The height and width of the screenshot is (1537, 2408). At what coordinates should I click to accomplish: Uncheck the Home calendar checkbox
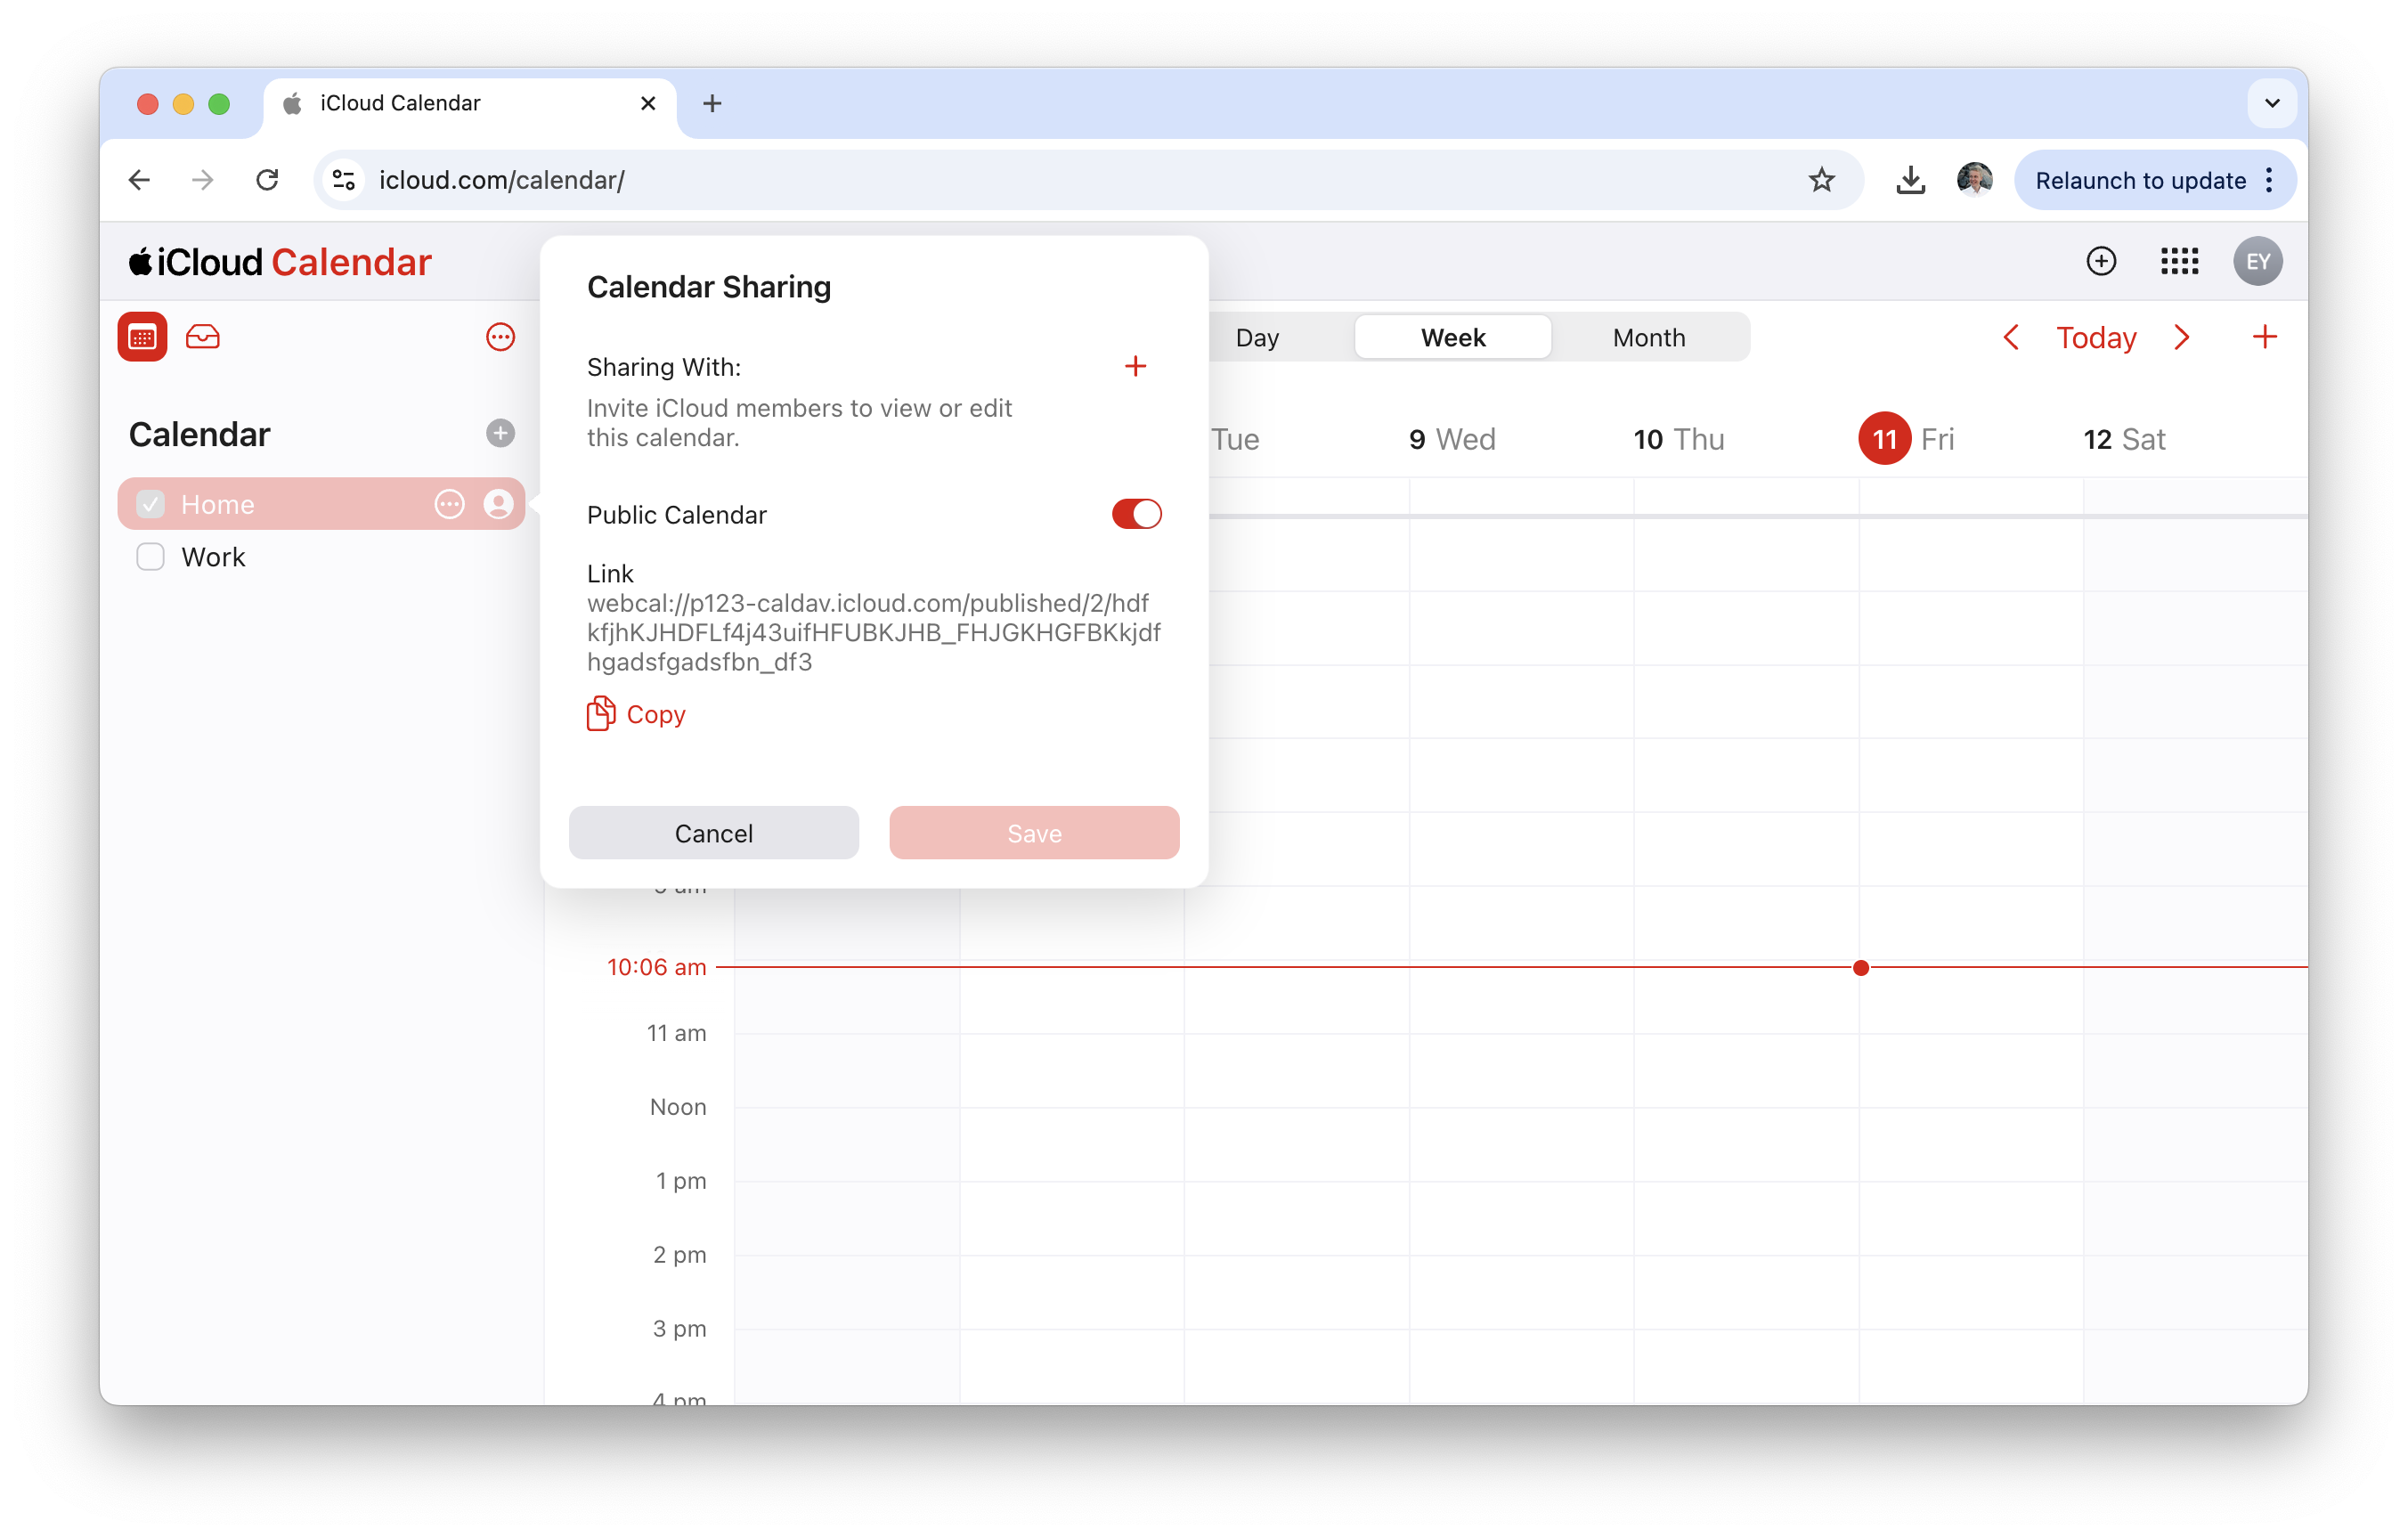pos(150,504)
